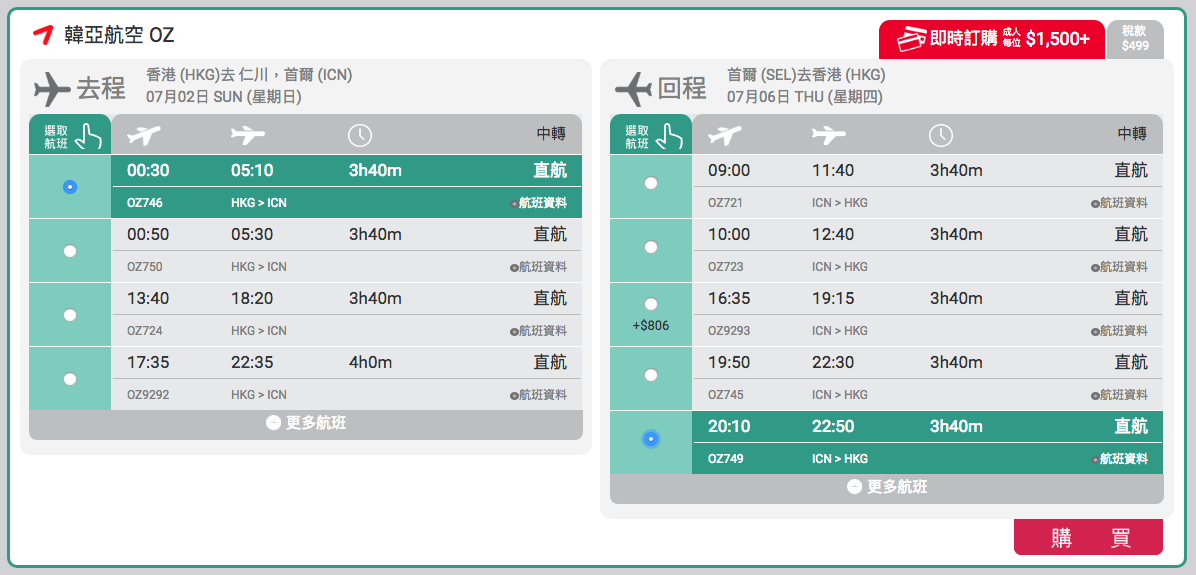The width and height of the screenshot is (1196, 575).
Task: Click outbound 中轉 column header
Action: click(x=551, y=134)
